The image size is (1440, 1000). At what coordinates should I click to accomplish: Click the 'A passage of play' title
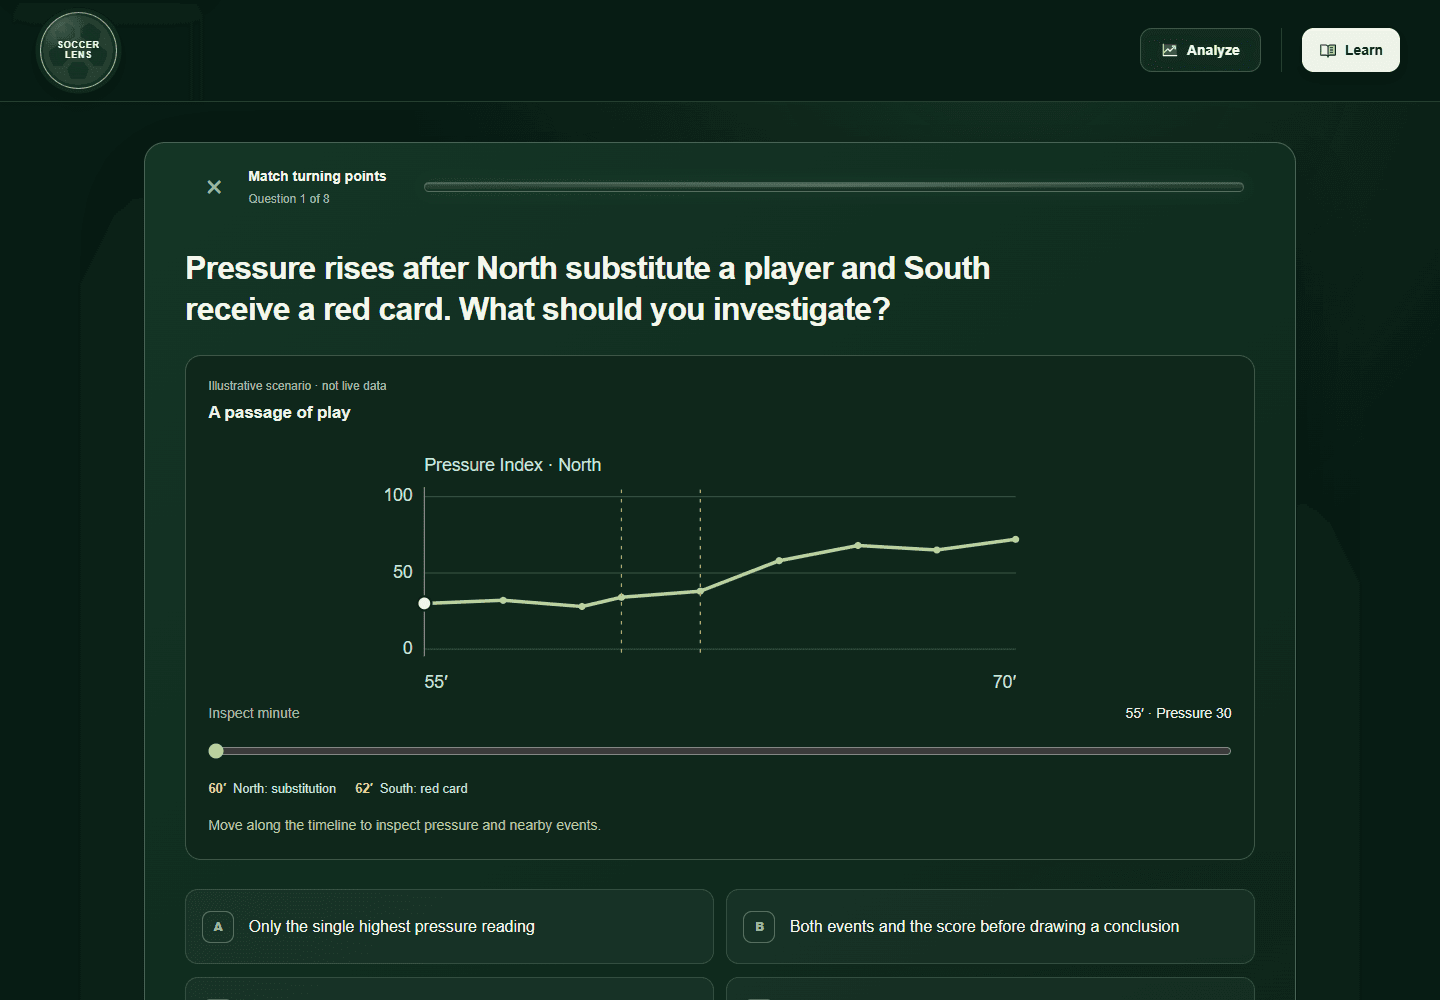tap(279, 413)
